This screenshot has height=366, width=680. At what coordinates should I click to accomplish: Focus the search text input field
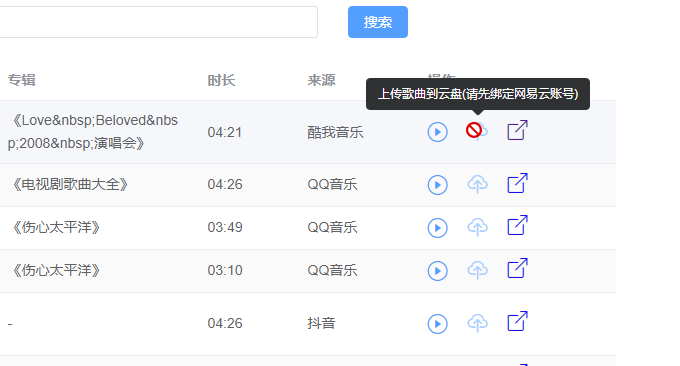(158, 22)
